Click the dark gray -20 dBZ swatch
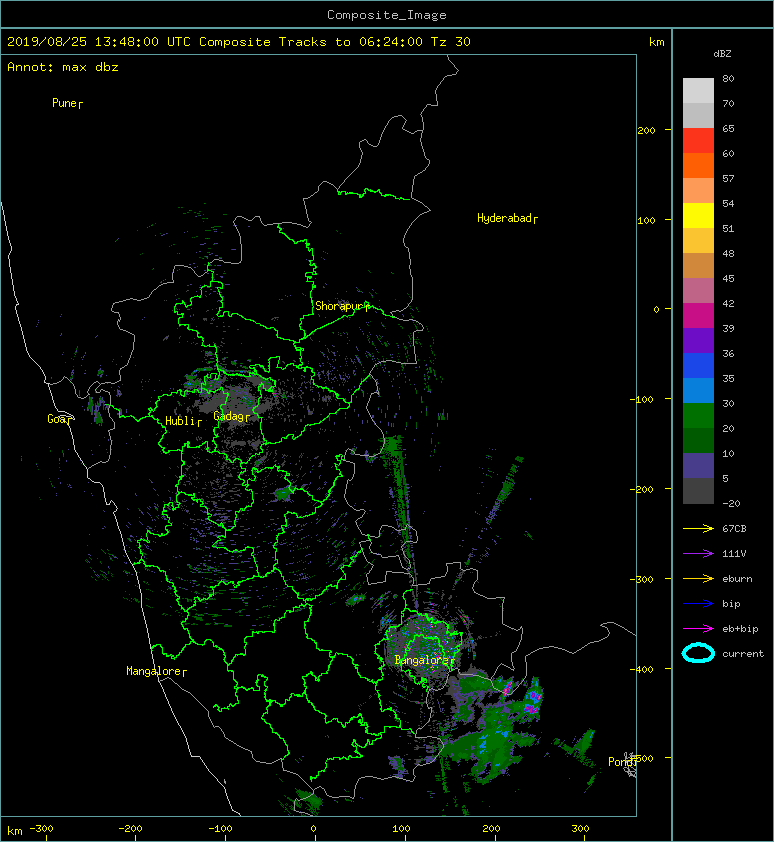Viewport: 774px width, 842px height. (698, 491)
